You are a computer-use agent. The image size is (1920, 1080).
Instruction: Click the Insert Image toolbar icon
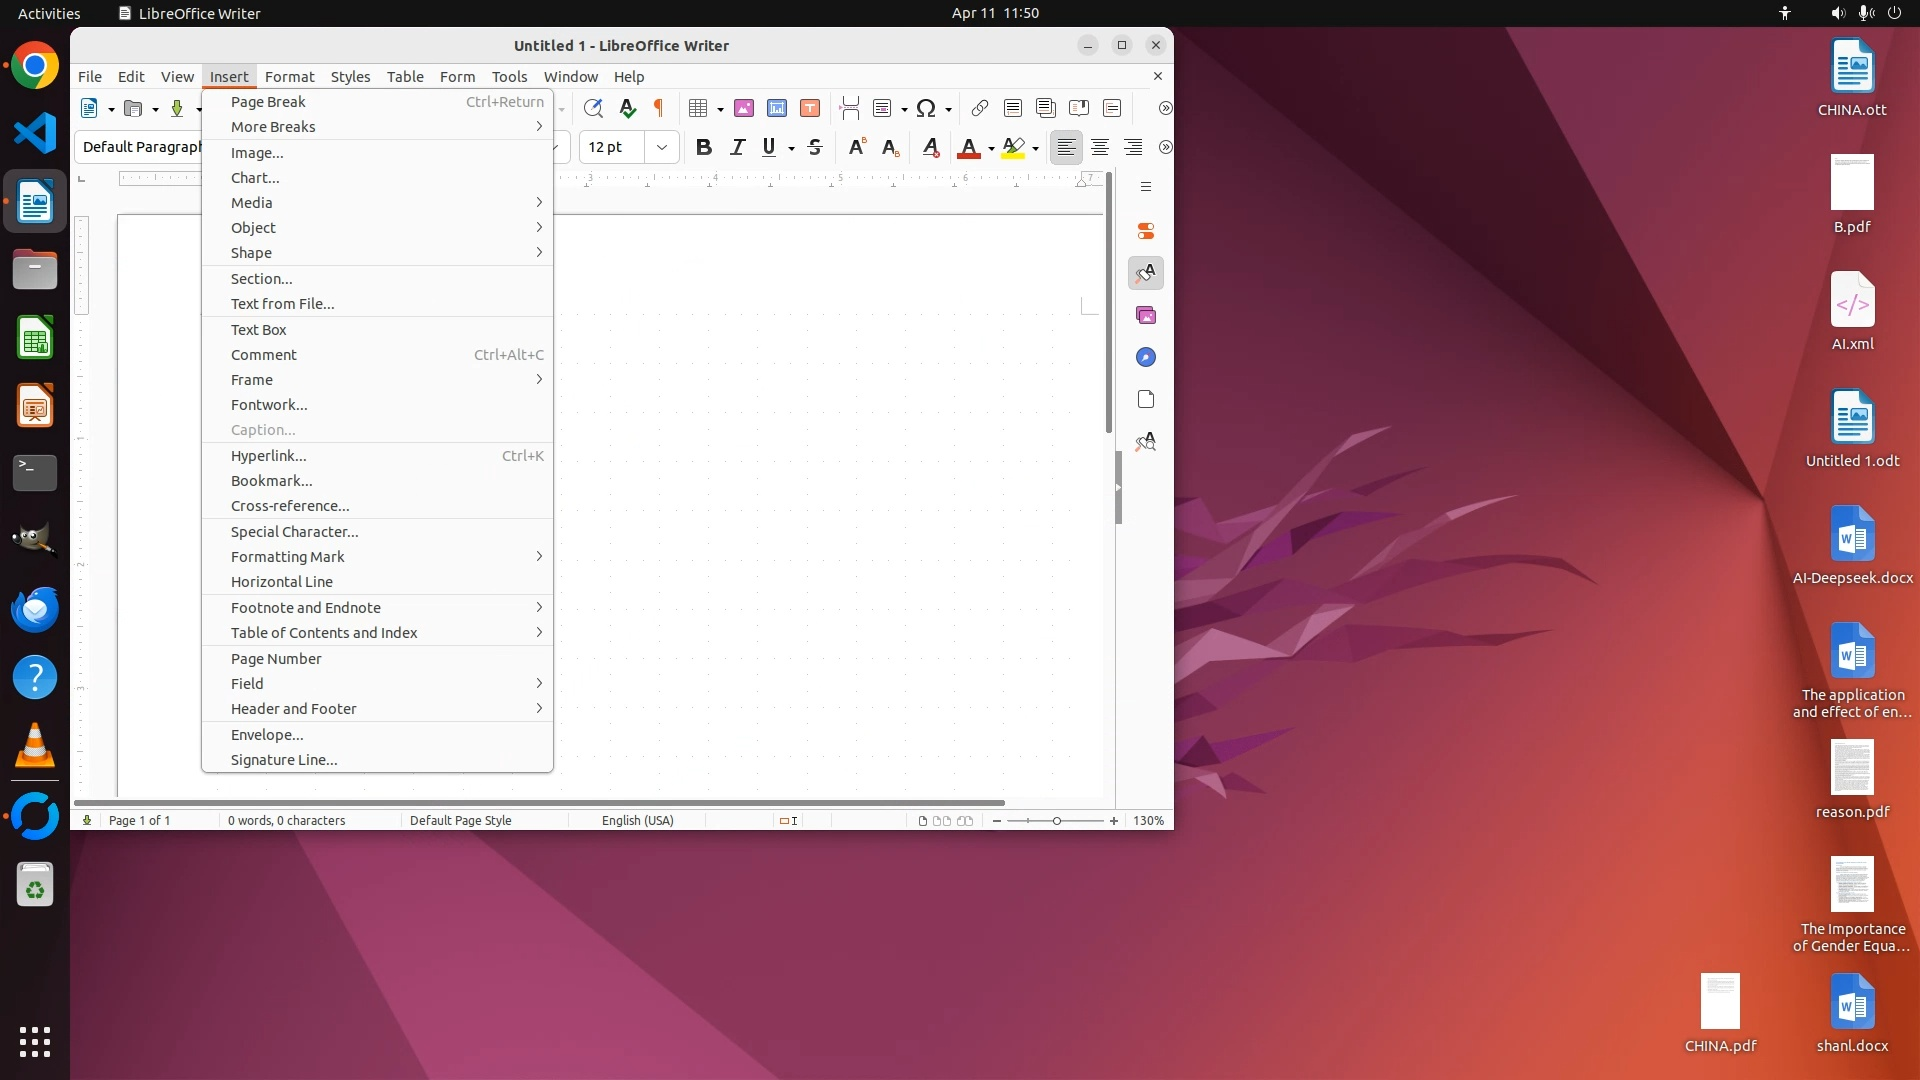(743, 108)
